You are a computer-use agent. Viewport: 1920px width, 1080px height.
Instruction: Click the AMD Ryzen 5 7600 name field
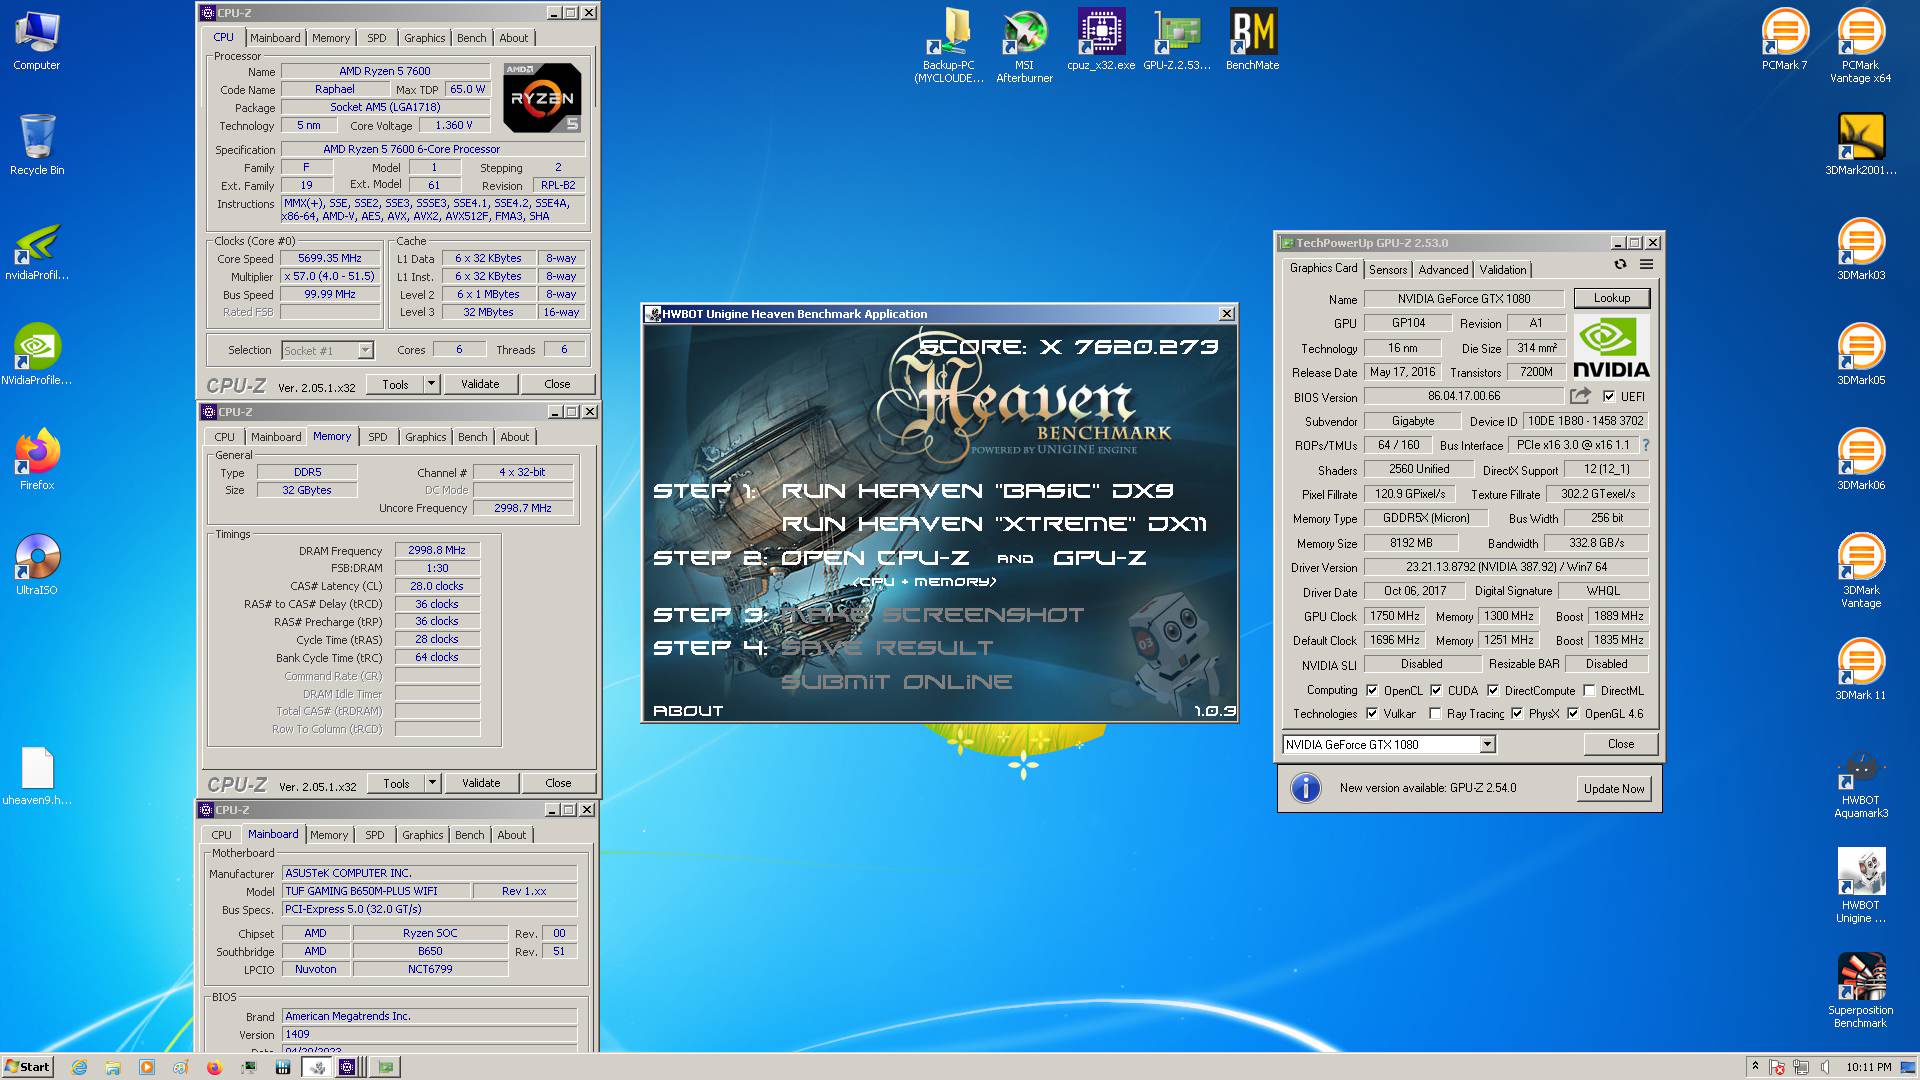(385, 71)
